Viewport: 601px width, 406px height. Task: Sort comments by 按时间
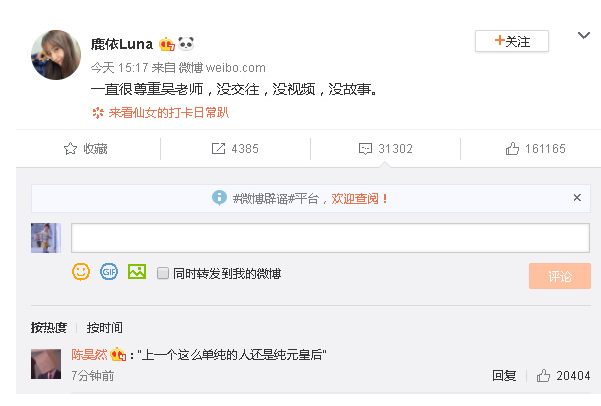point(105,327)
